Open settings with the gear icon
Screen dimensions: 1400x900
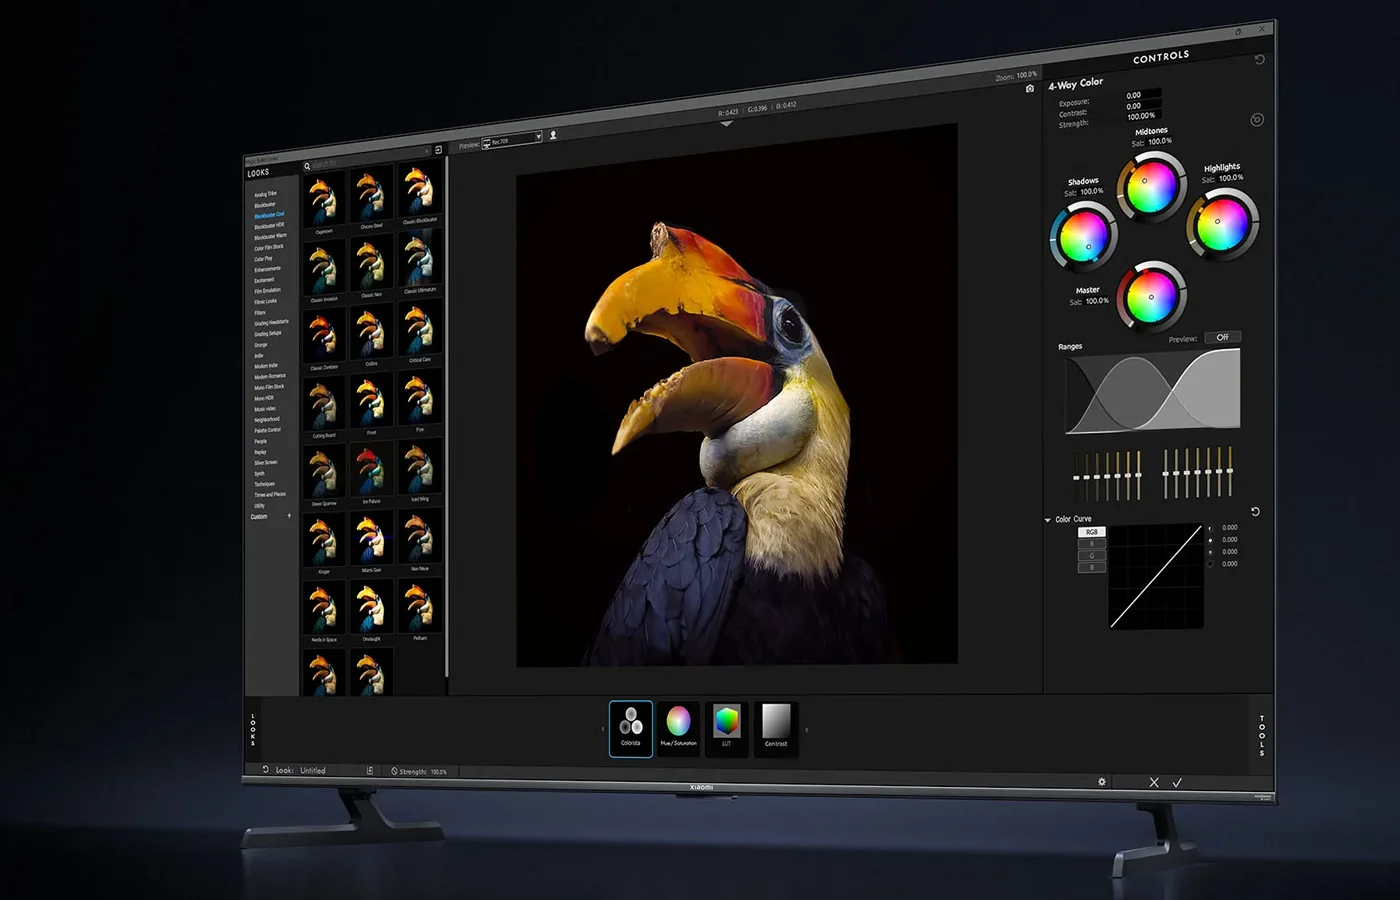pyautogui.click(x=1102, y=782)
